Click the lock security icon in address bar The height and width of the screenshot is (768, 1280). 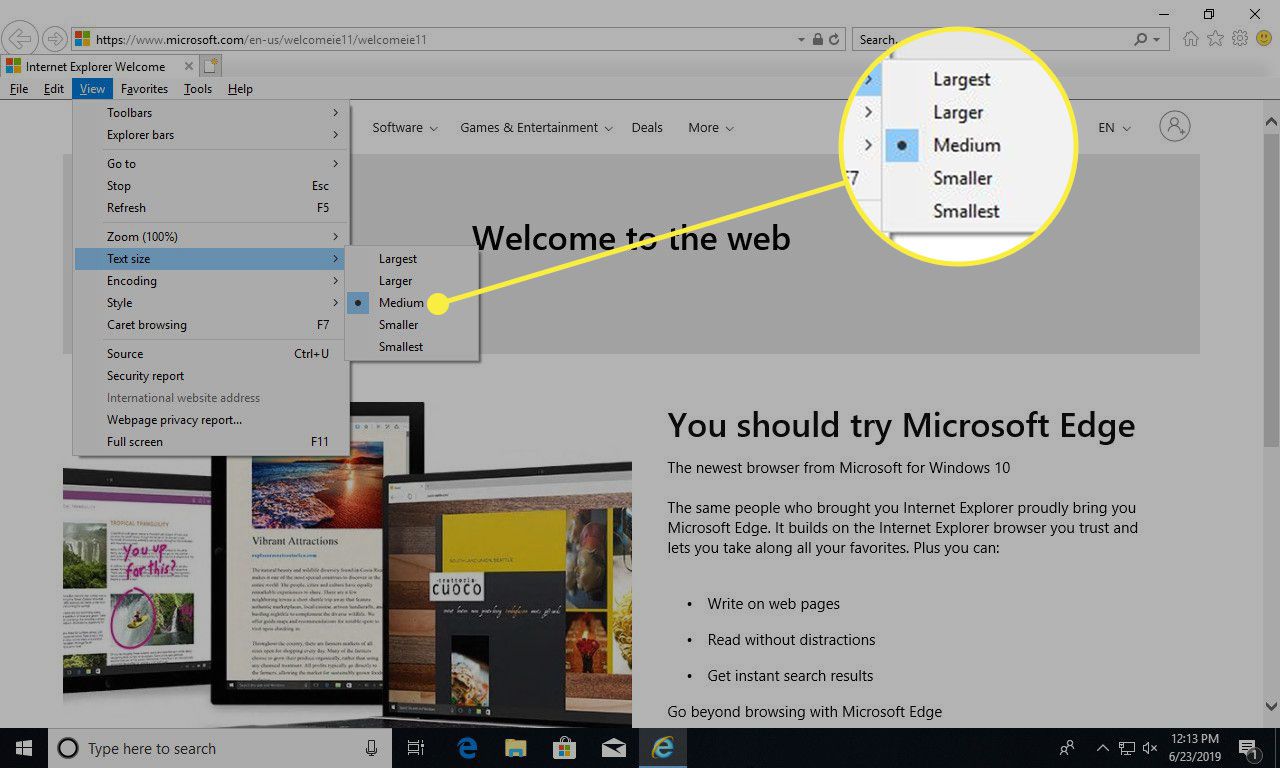818,40
